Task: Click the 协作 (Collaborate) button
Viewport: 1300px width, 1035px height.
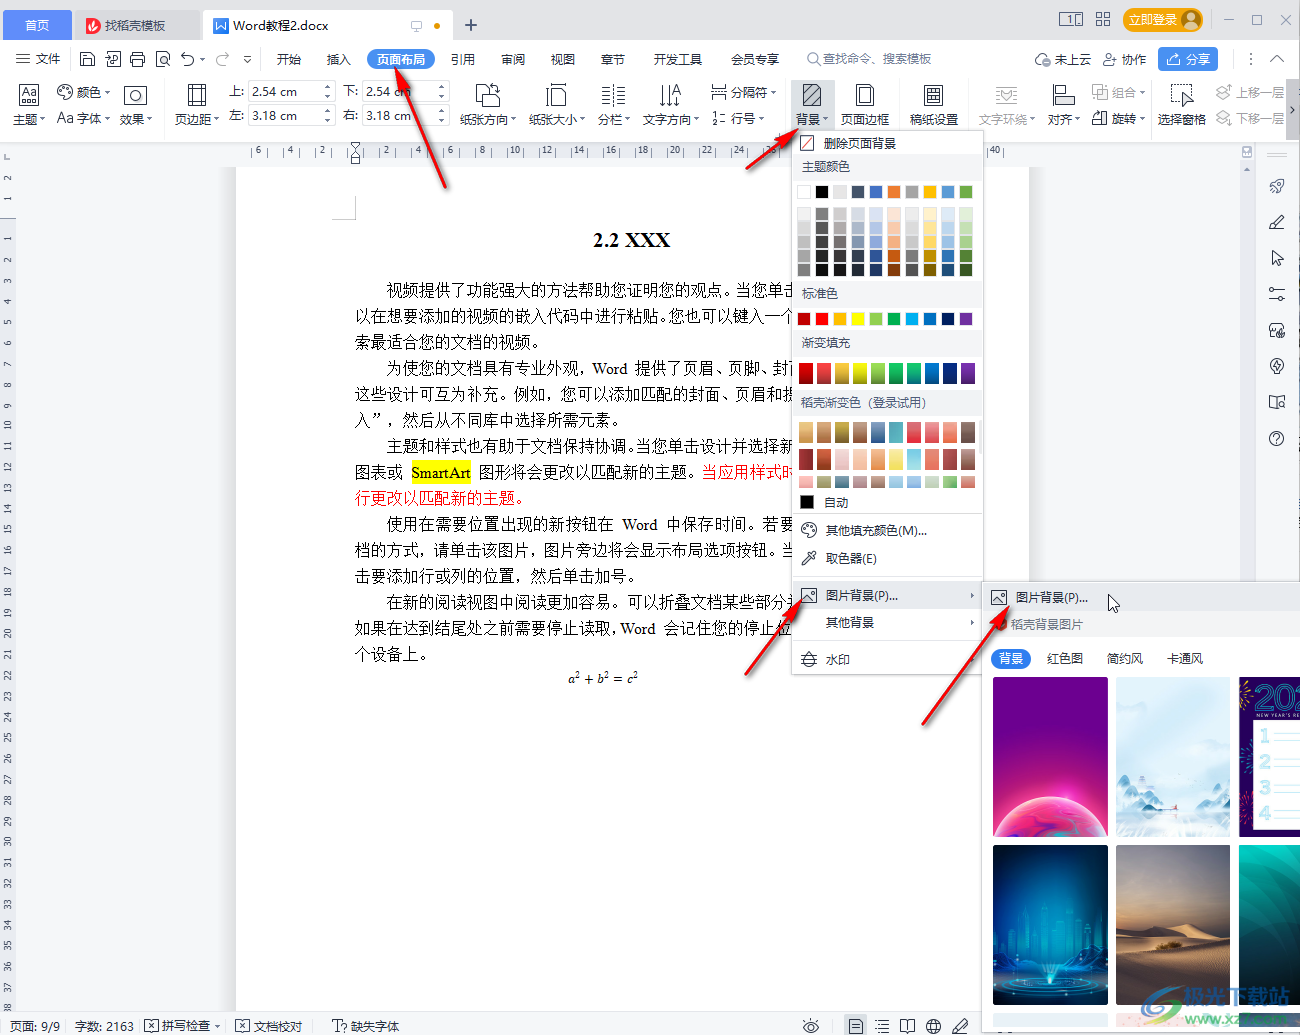Action: (1124, 59)
